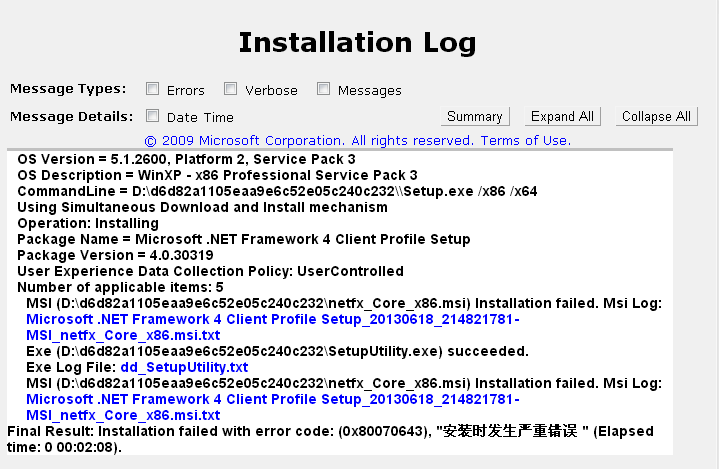Image resolution: width=719 pixels, height=469 pixels.
Task: Click the Expand All button
Action: click(562, 116)
